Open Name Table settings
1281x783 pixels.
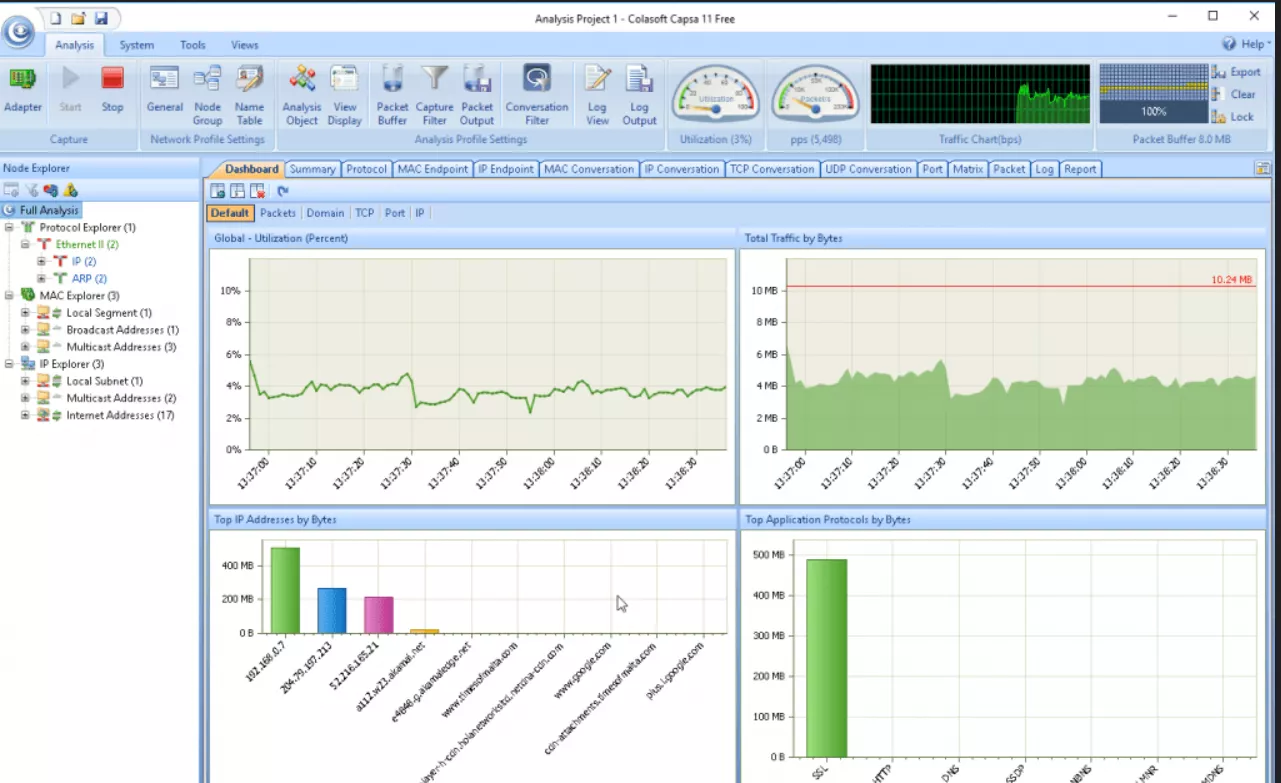(x=249, y=96)
